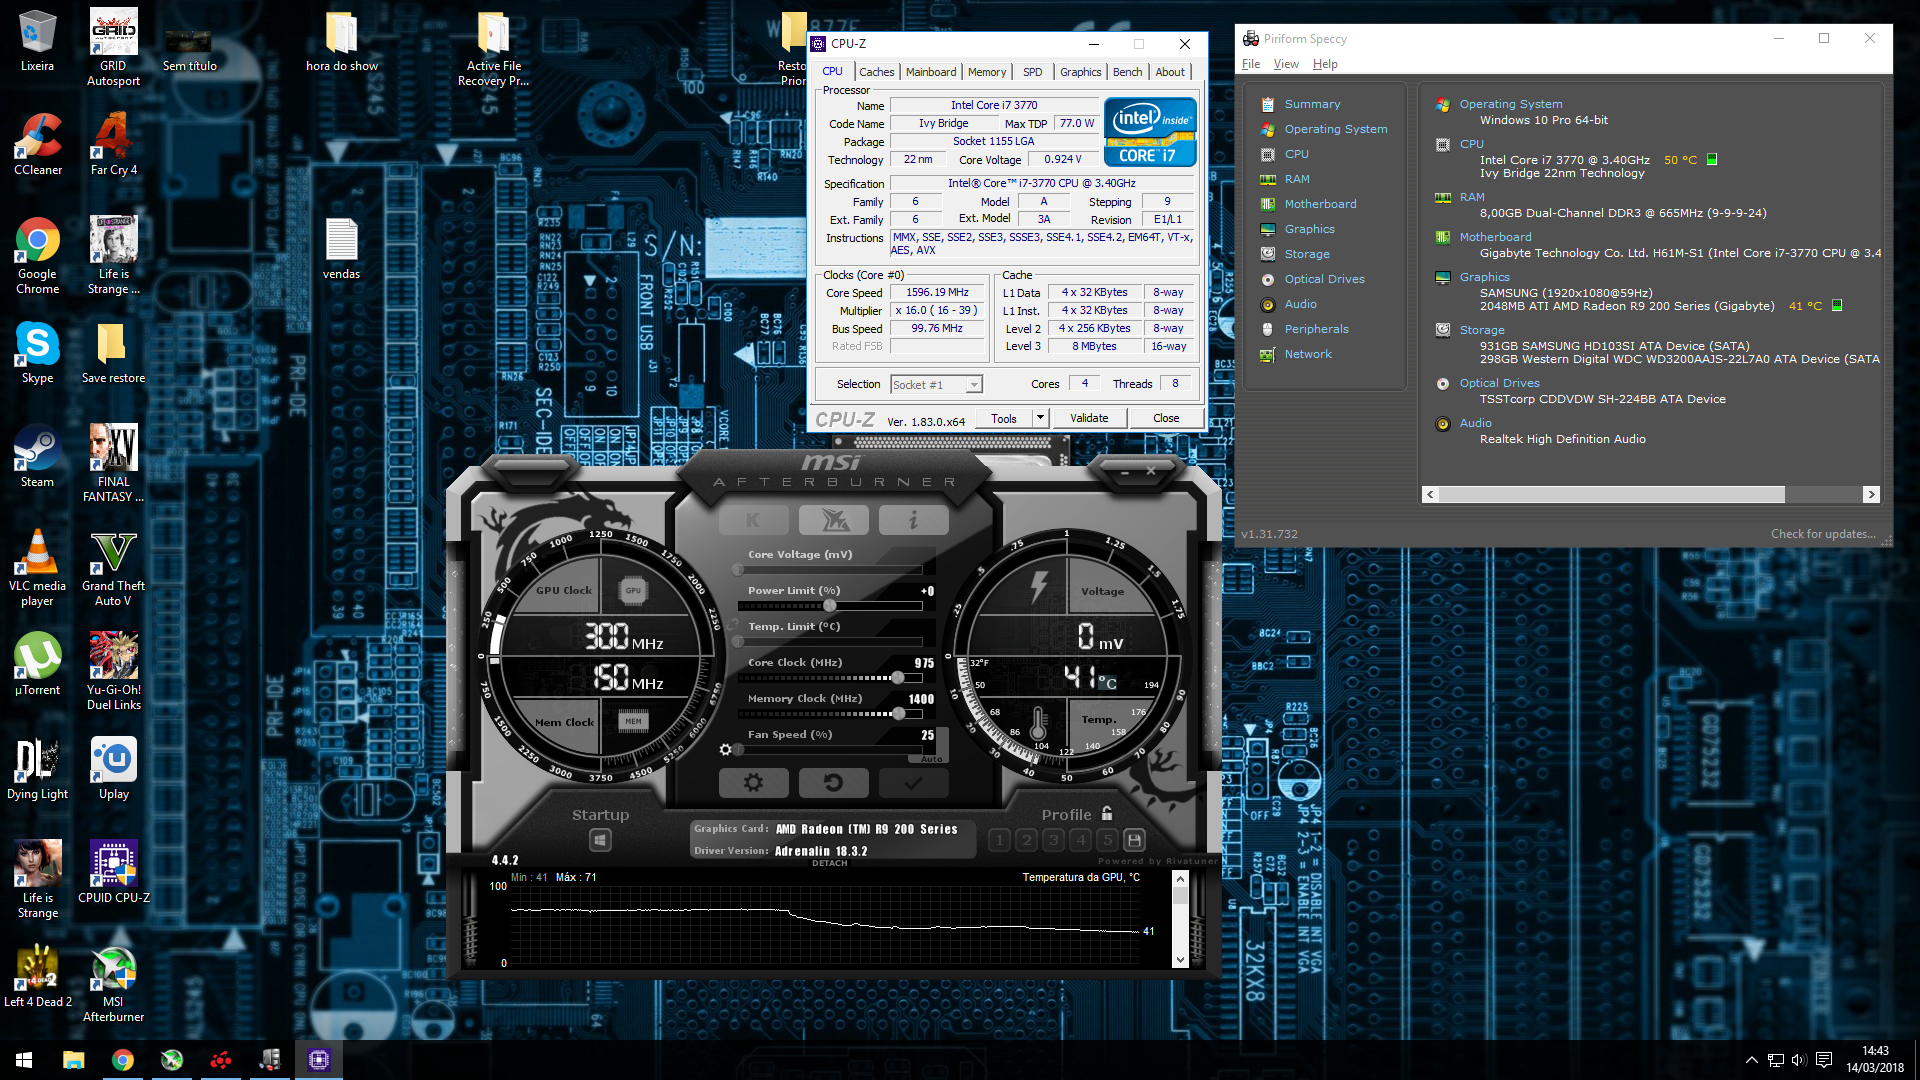Reset Afterburner settings with the circular arrow

click(833, 783)
